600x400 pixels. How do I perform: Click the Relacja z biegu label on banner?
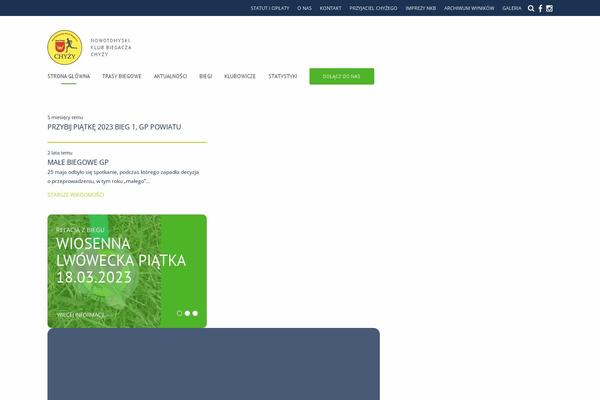[80, 230]
